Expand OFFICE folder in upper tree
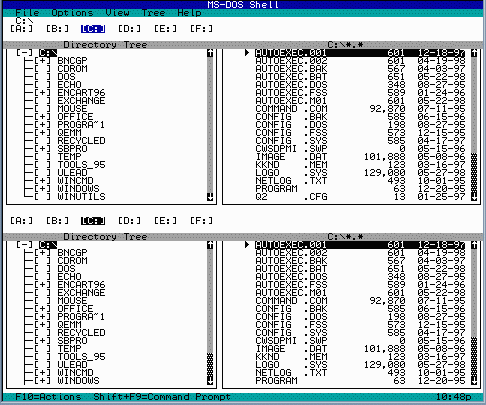This screenshot has width=486, height=405. (x=43, y=117)
